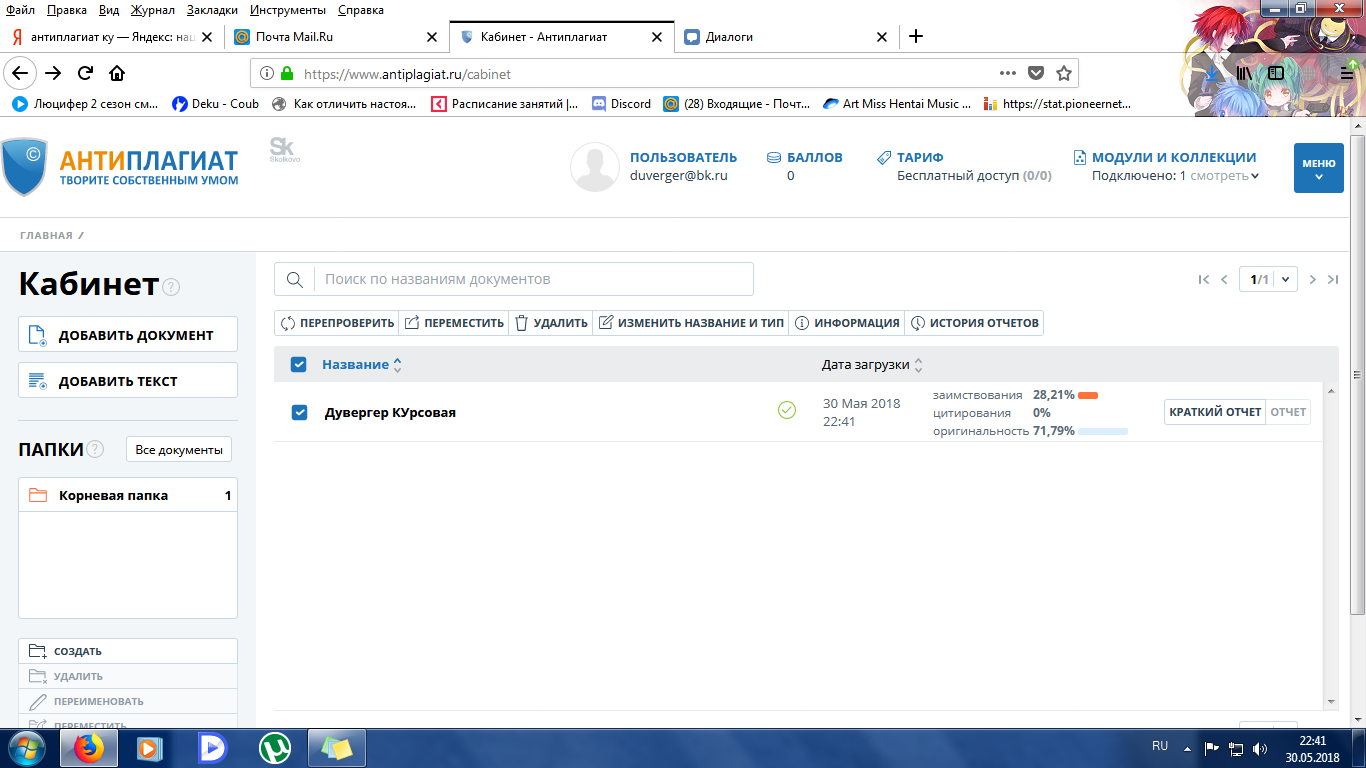Click the search magnifier icon
Viewport: 1366px width, 768px height.
pos(295,280)
